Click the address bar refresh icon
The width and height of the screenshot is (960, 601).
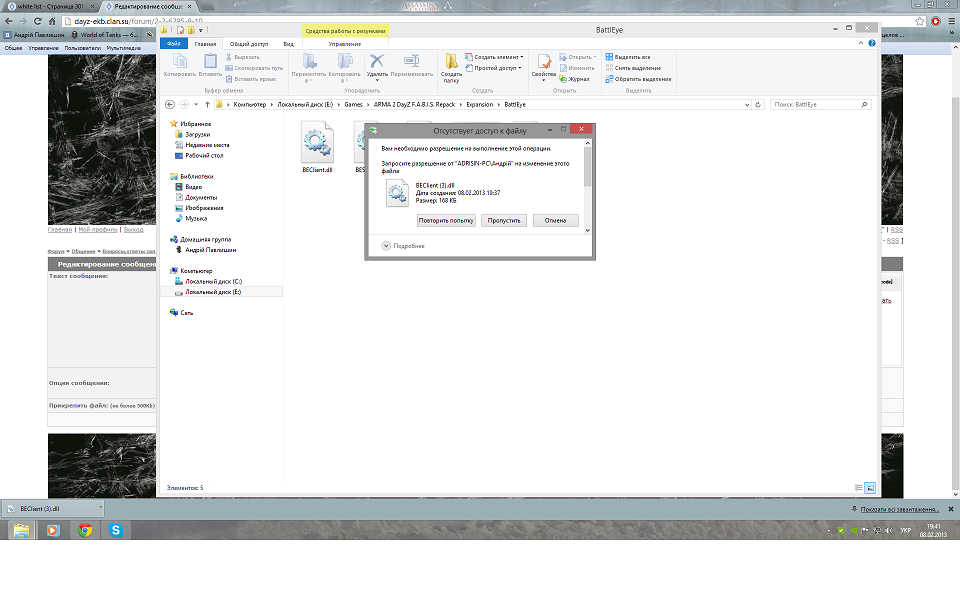(758, 105)
